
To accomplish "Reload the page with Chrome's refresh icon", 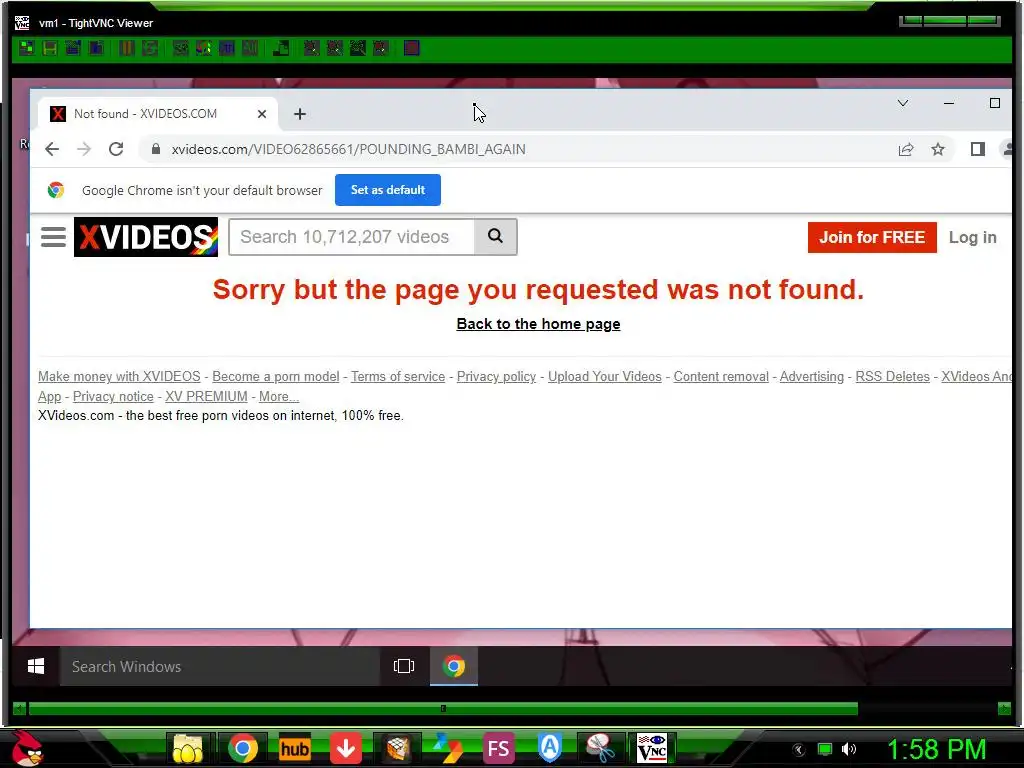I will click(x=116, y=149).
